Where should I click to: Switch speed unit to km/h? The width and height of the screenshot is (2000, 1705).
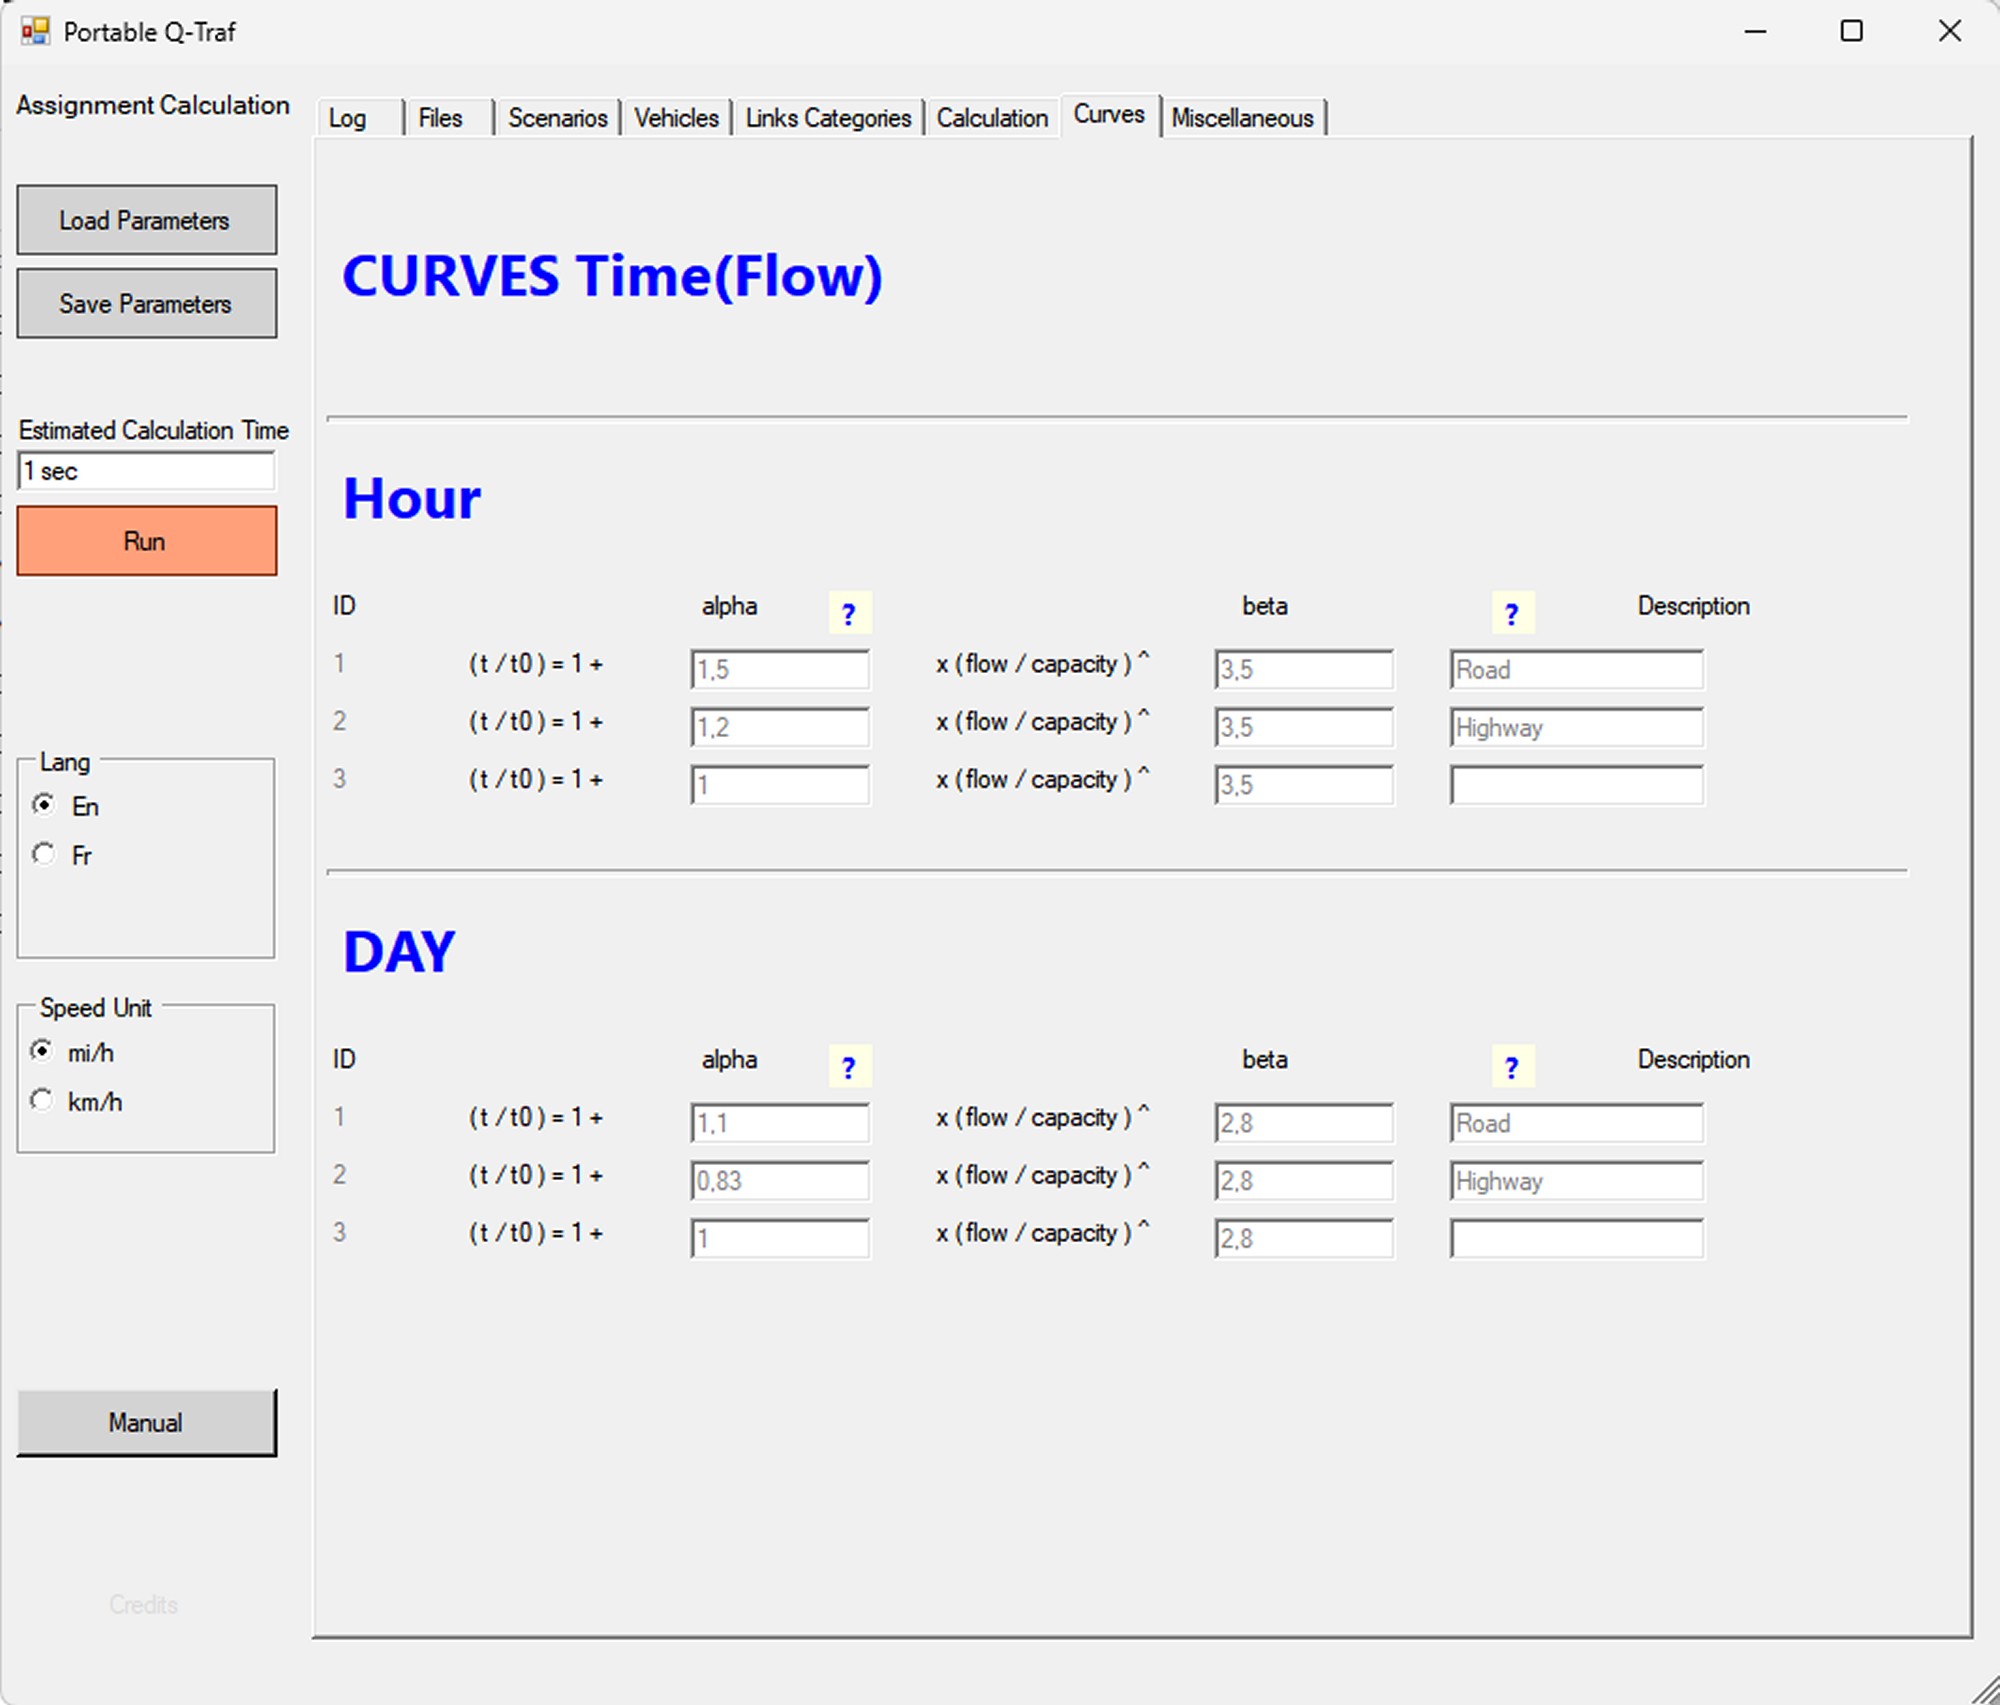pos(42,1100)
